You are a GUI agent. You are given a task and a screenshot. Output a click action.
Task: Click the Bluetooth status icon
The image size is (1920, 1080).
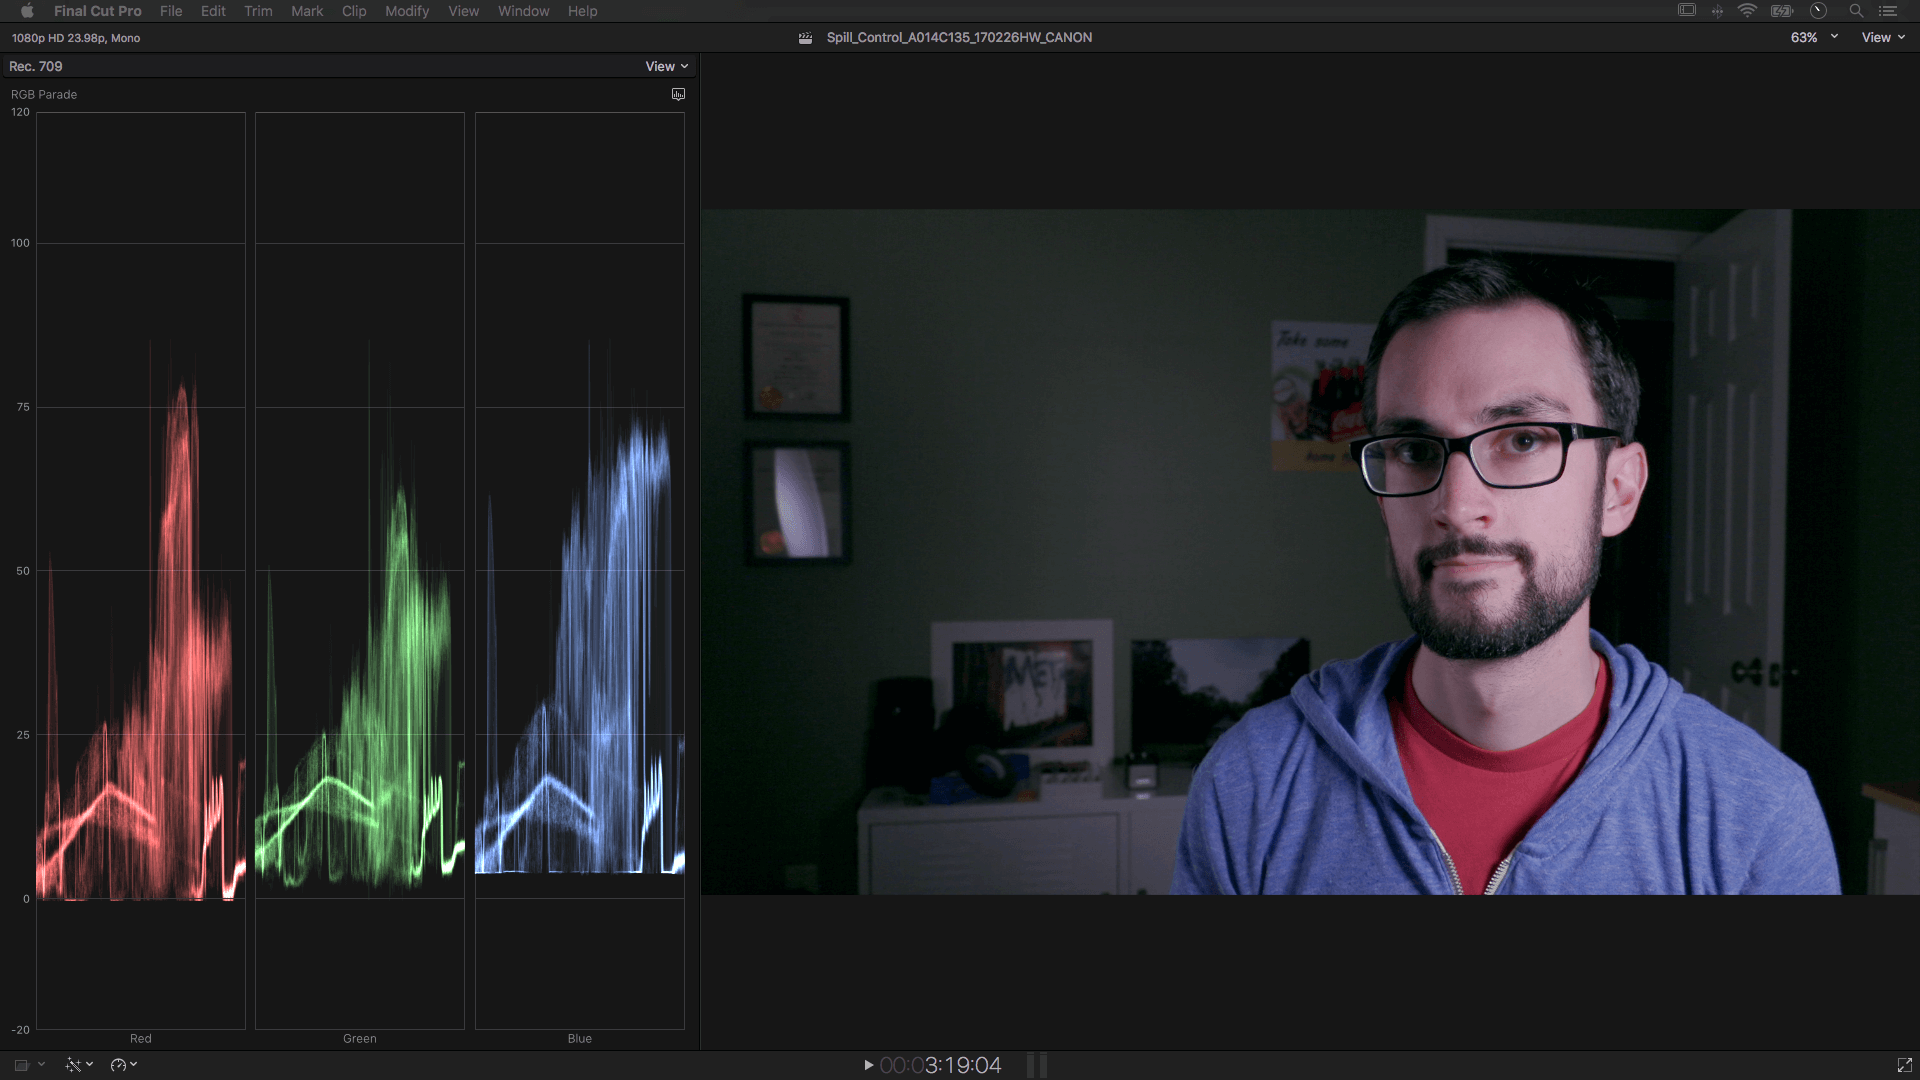[x=1717, y=11]
